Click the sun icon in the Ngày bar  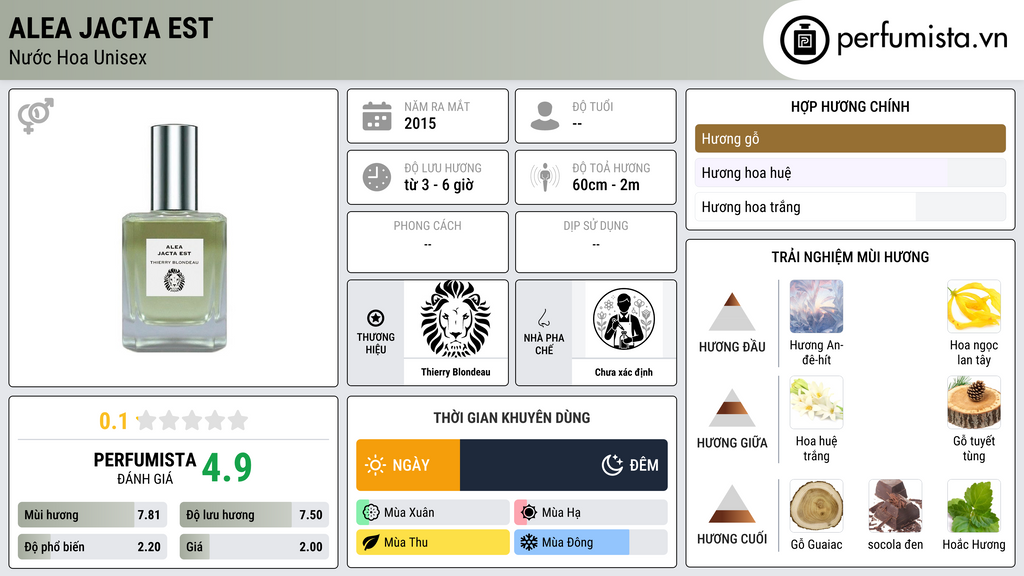(x=376, y=465)
